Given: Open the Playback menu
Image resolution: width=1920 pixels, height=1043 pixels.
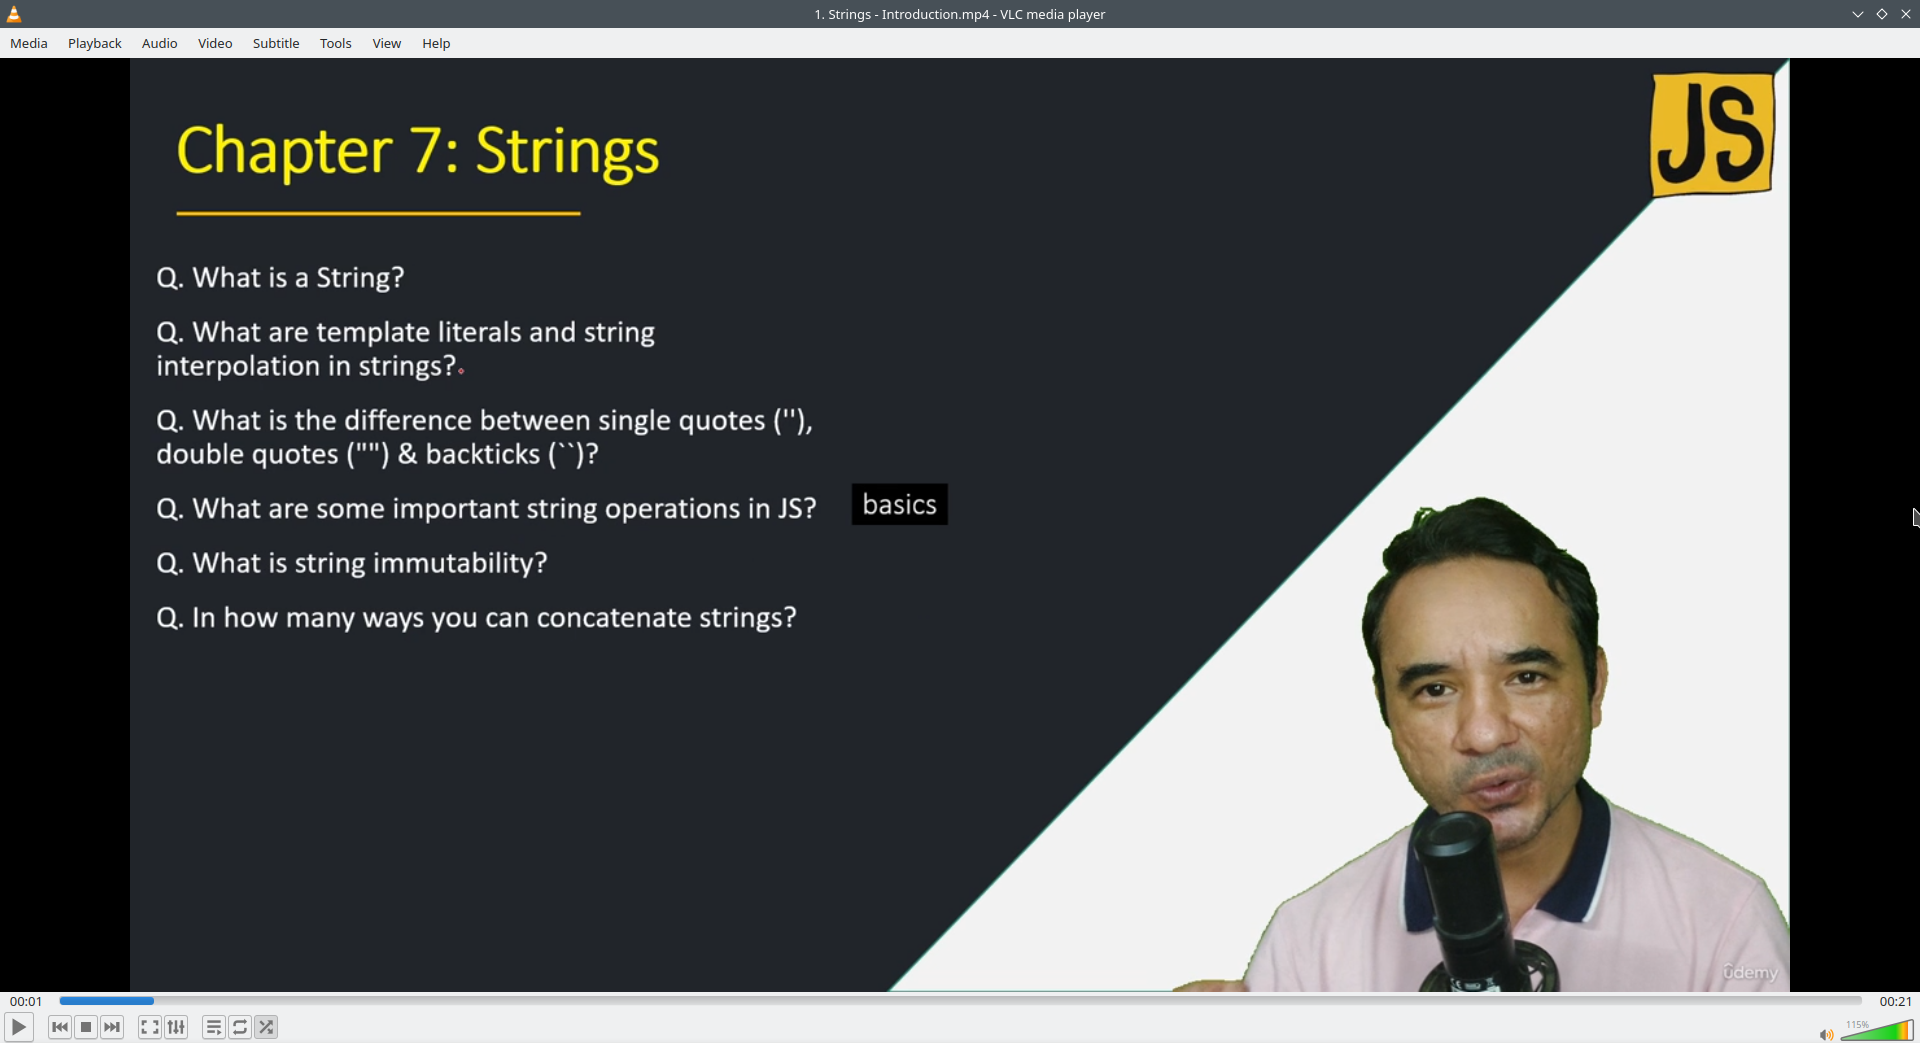Looking at the screenshot, I should [95, 43].
